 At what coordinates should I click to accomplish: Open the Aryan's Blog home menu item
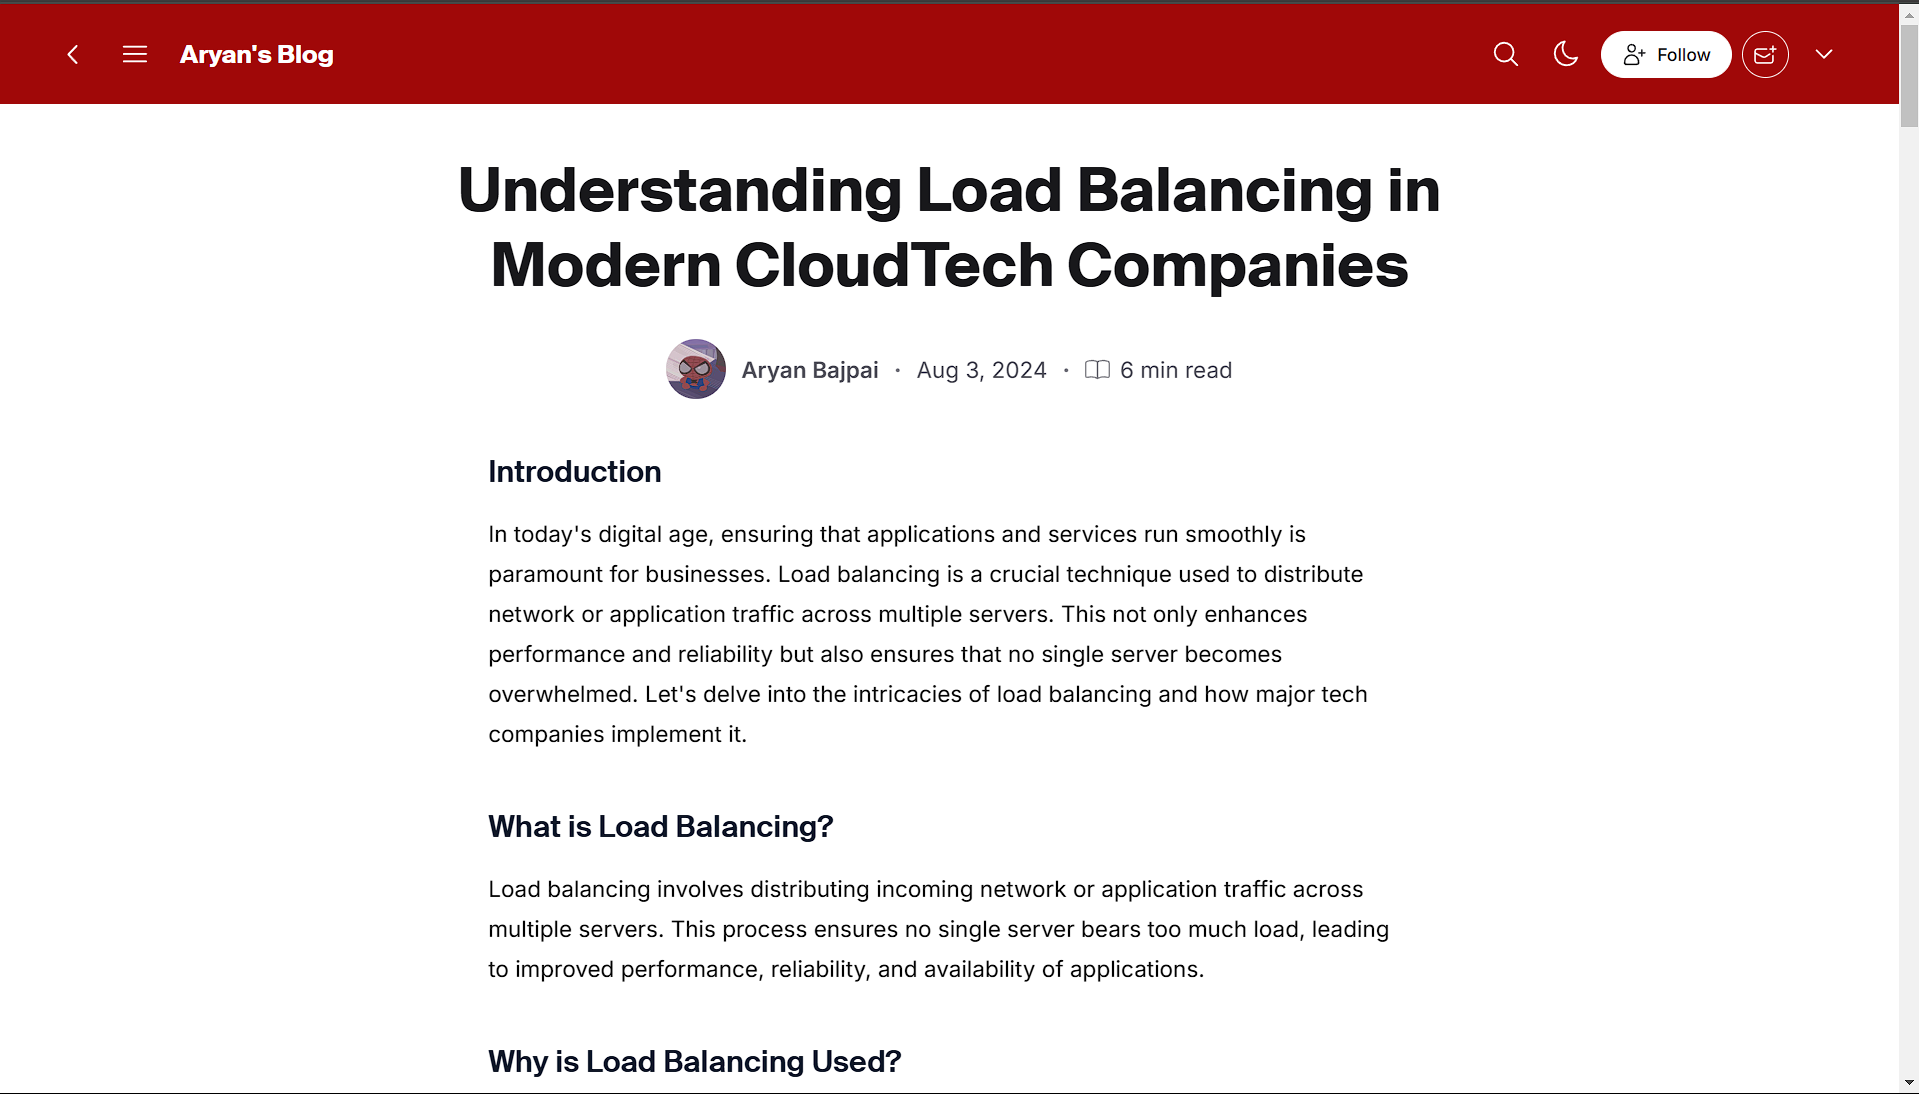[x=256, y=54]
